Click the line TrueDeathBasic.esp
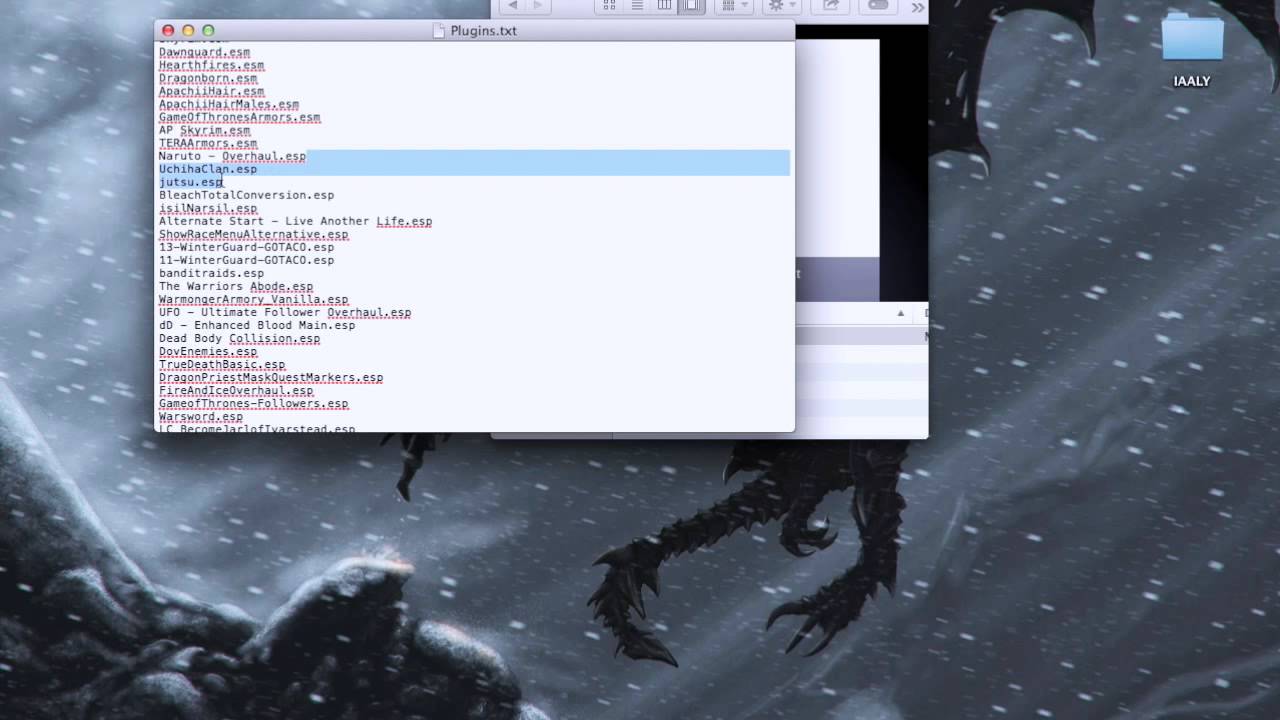This screenshot has height=720, width=1280. point(221,364)
